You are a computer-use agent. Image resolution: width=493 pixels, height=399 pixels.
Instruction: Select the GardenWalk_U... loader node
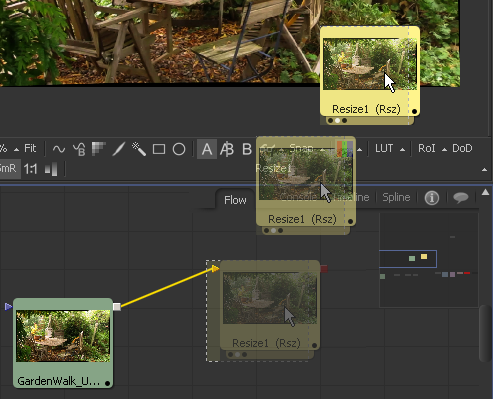(63, 343)
